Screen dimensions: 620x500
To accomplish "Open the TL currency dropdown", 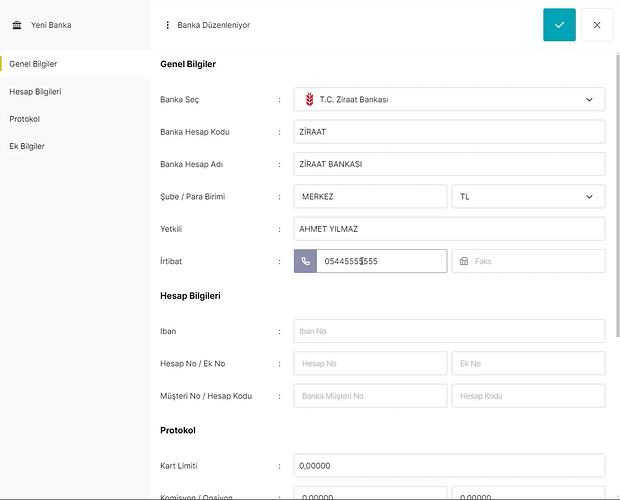I will [528, 196].
